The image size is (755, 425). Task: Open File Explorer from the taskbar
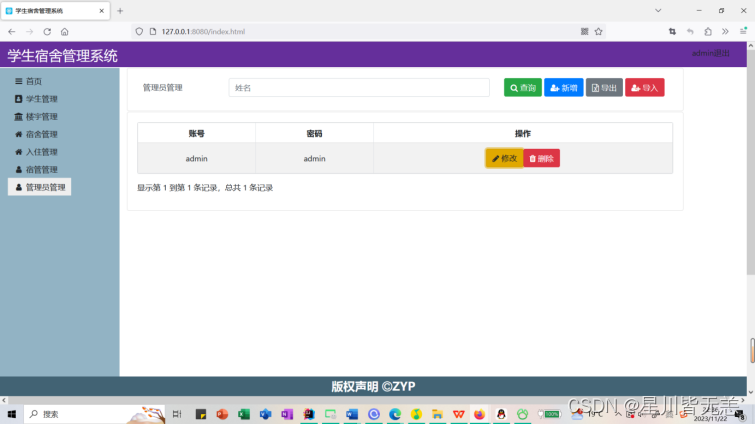437,414
